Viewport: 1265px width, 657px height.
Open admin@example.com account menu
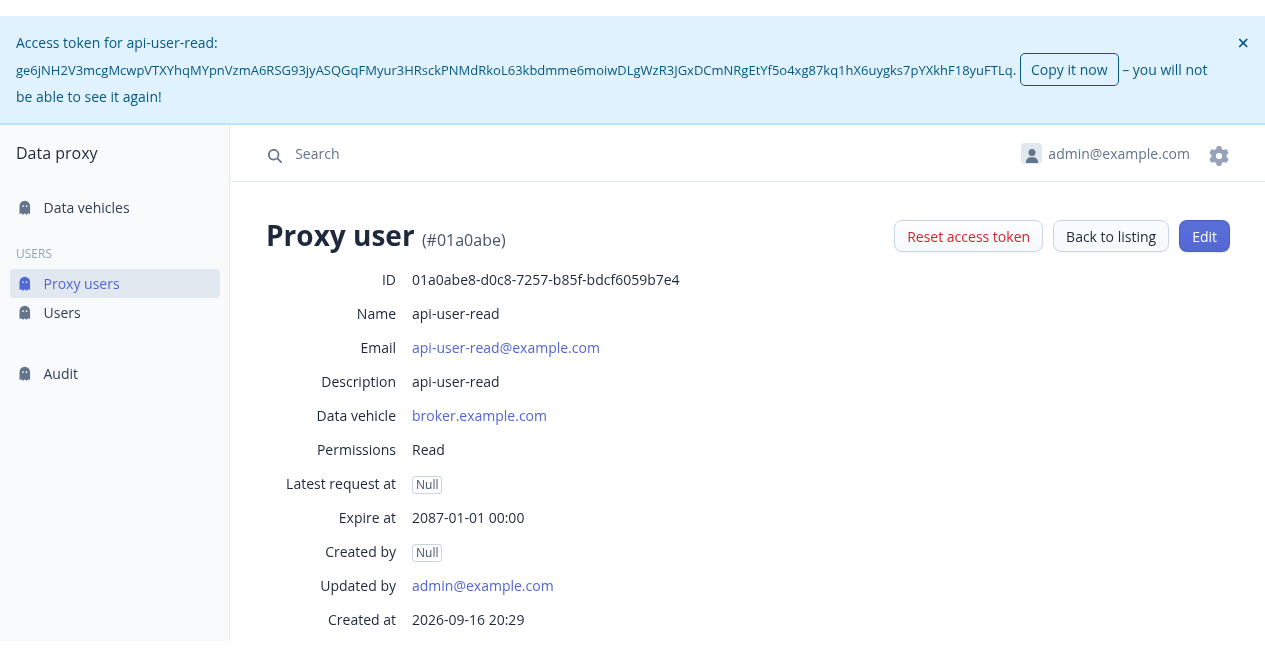coord(1105,154)
